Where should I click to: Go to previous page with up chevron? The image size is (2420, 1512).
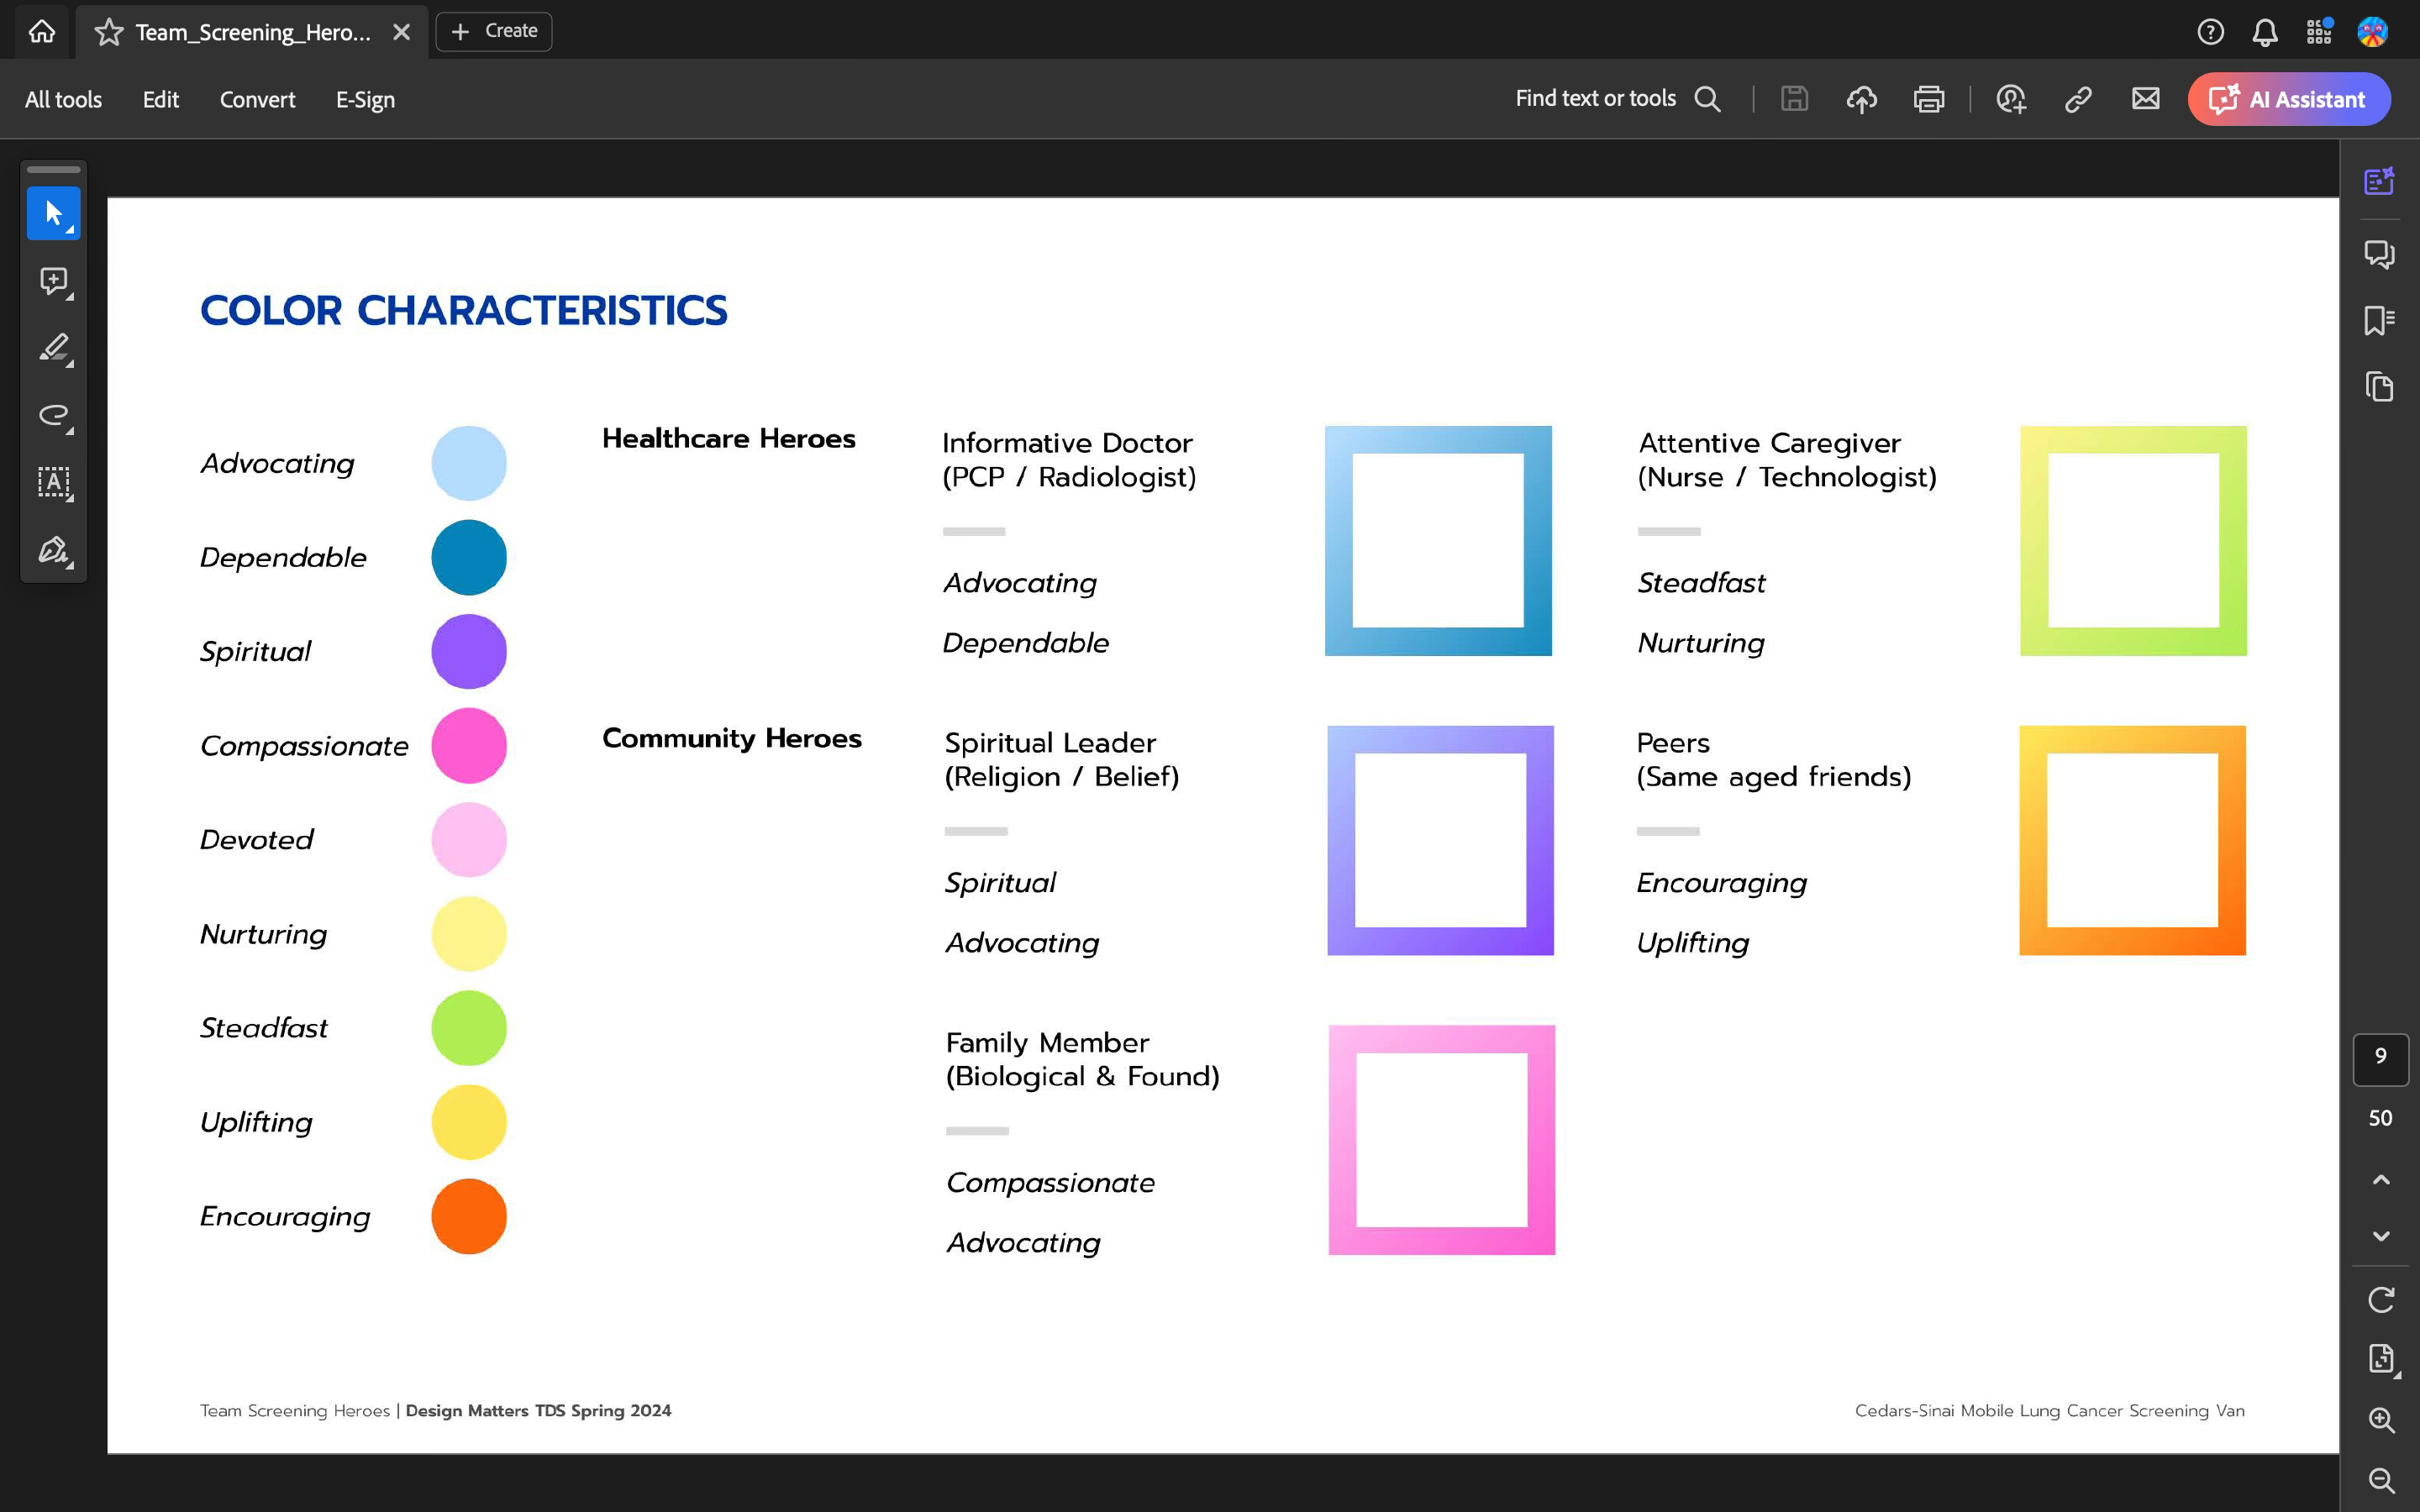coord(2380,1180)
